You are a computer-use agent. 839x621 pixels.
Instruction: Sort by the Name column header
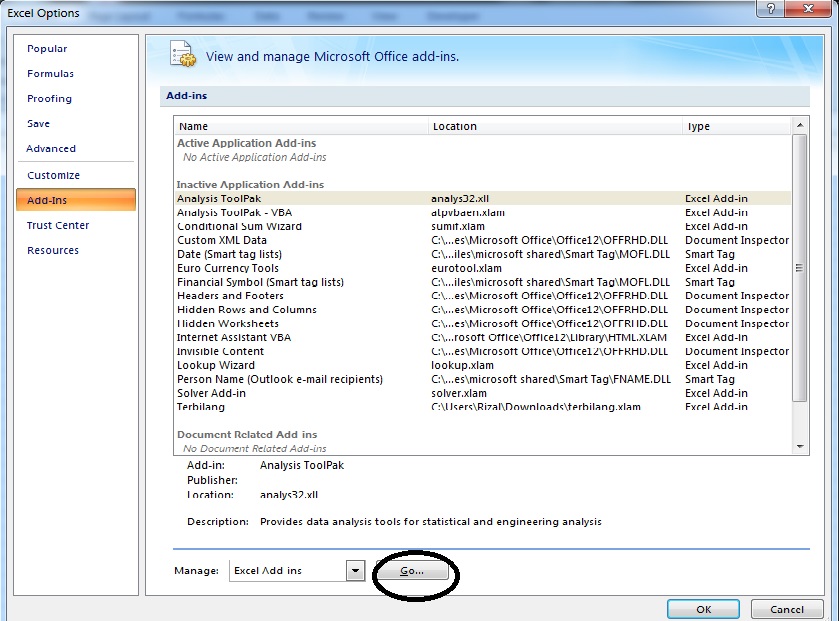(302, 126)
